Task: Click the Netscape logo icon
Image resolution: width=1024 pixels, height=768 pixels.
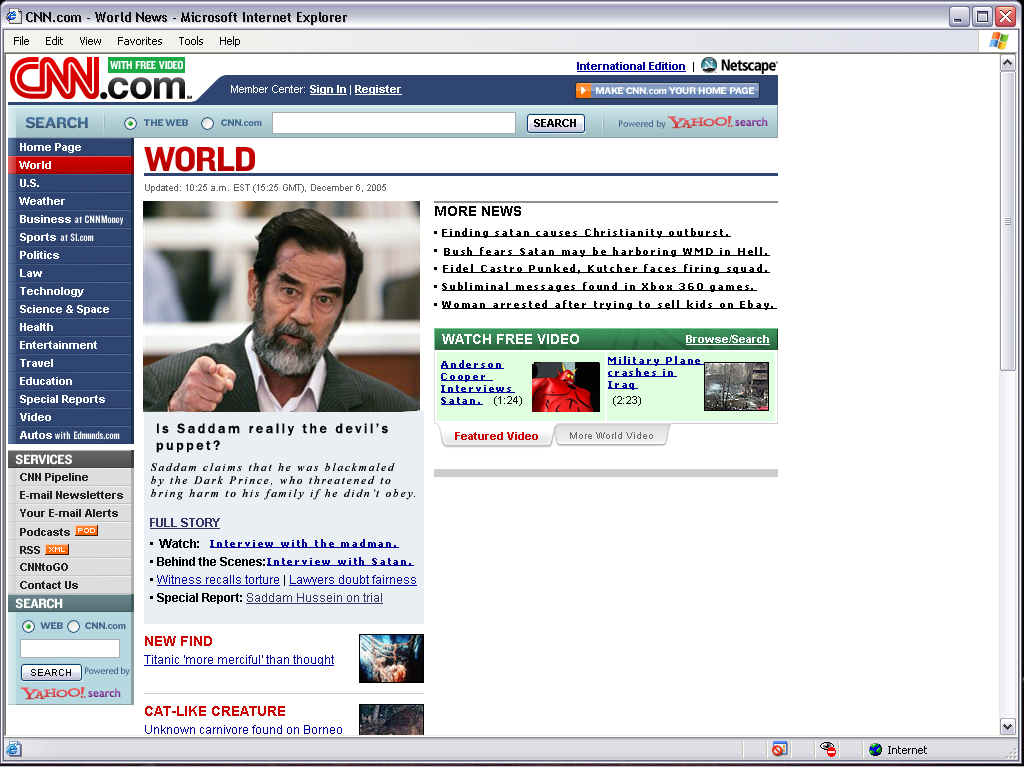Action: (709, 65)
